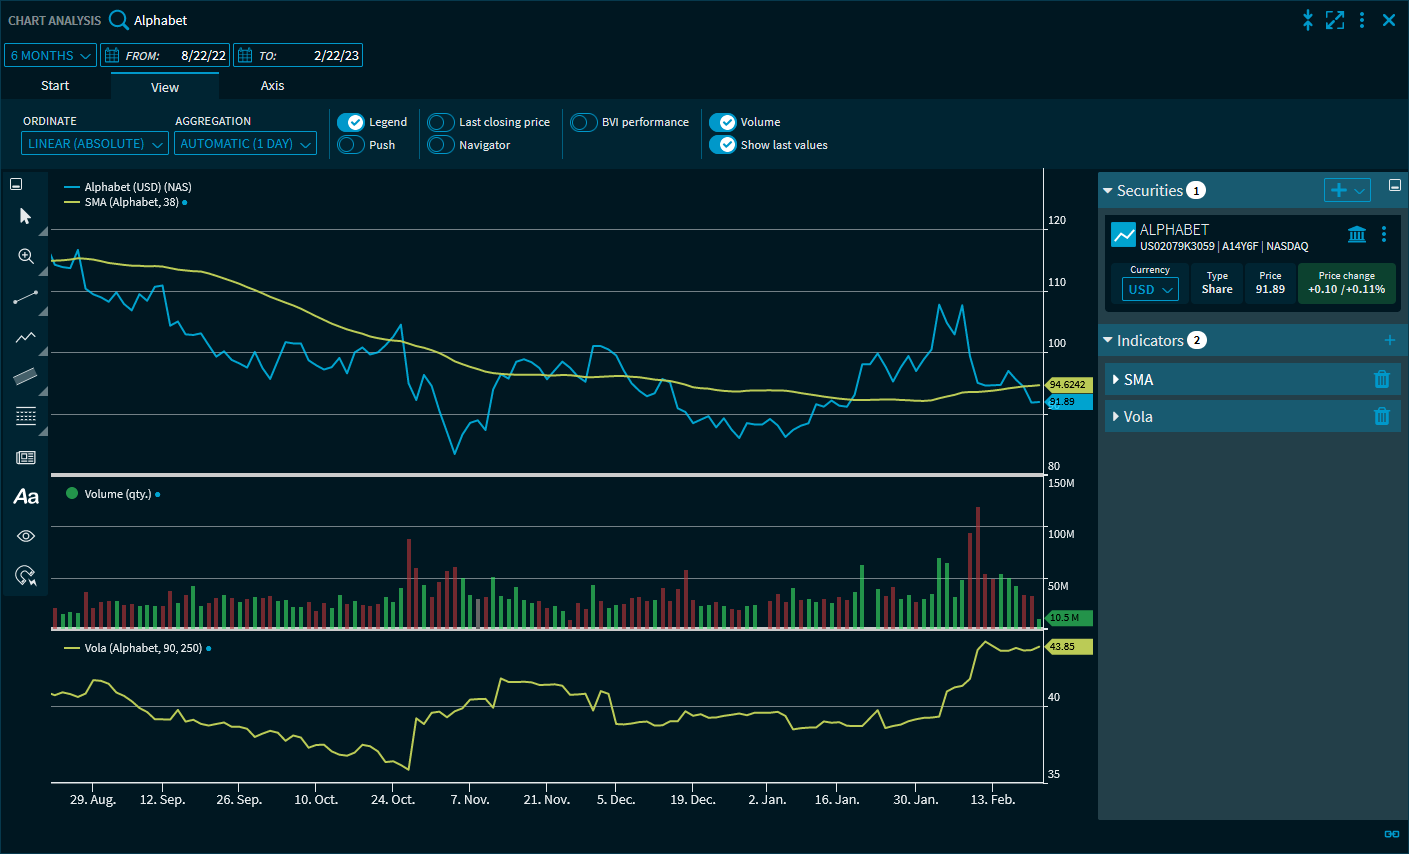Enable the Last closing price toggle

[x=441, y=122]
